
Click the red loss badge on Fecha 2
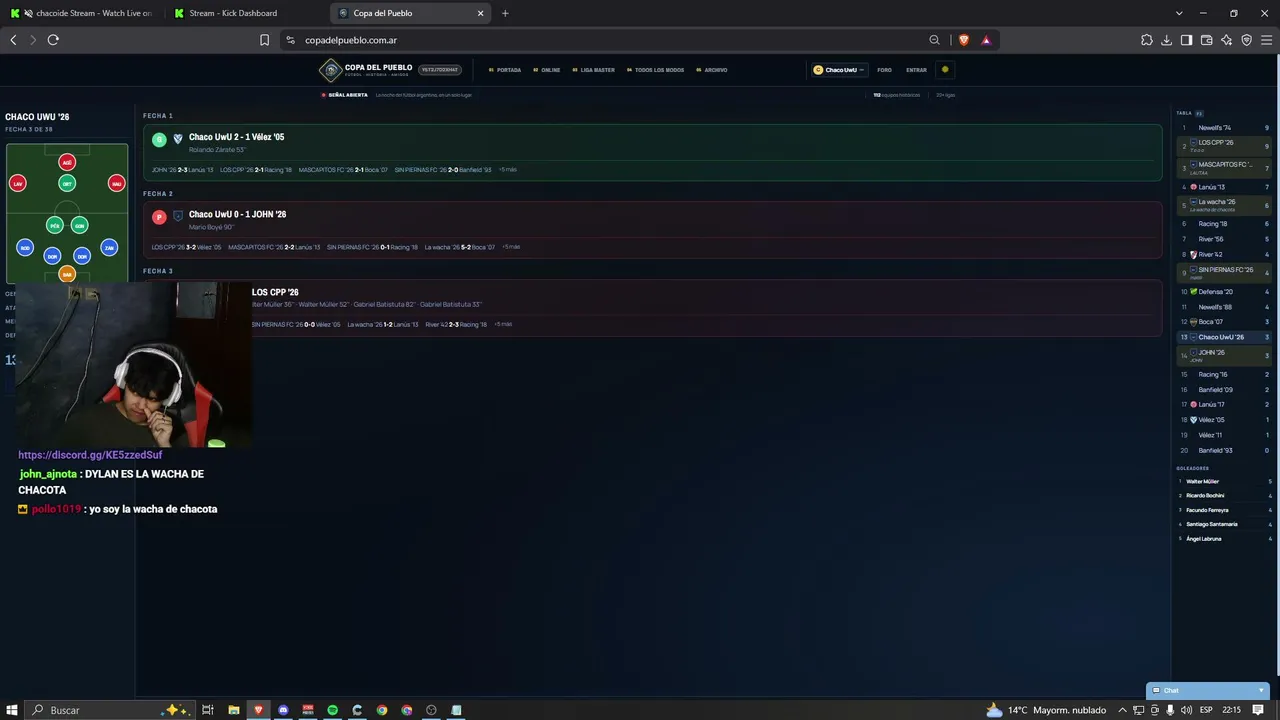coord(159,217)
